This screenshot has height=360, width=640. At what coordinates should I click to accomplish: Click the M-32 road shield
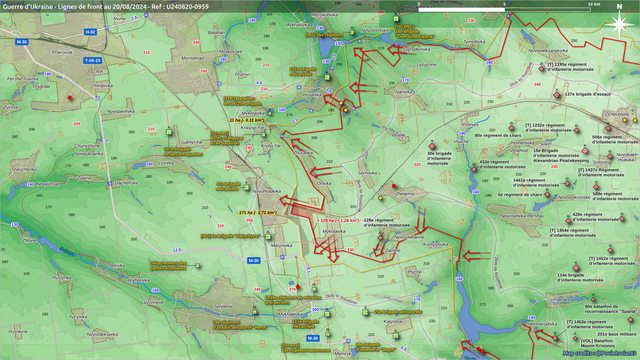[x=90, y=32]
